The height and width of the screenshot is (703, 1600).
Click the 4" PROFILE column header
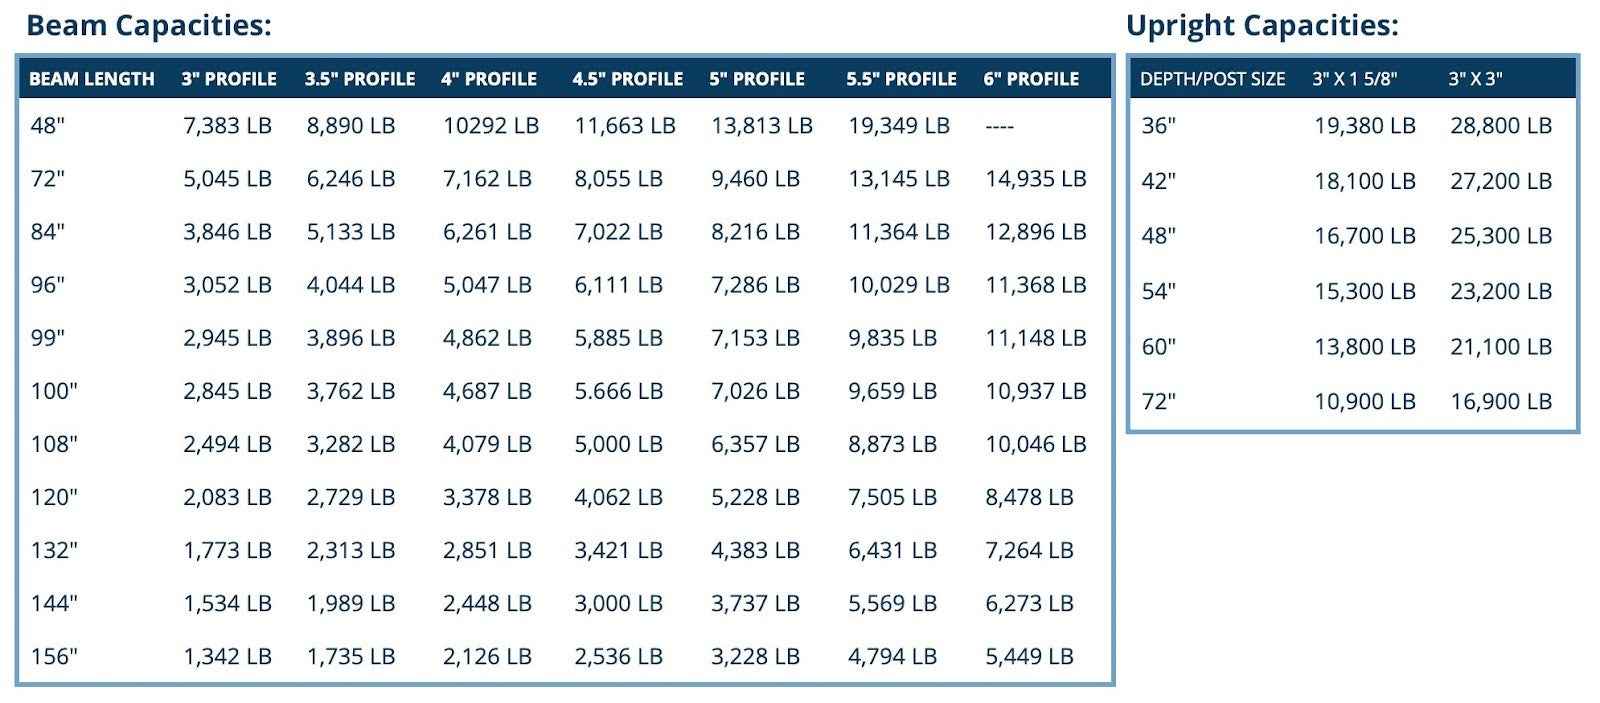[x=489, y=79]
